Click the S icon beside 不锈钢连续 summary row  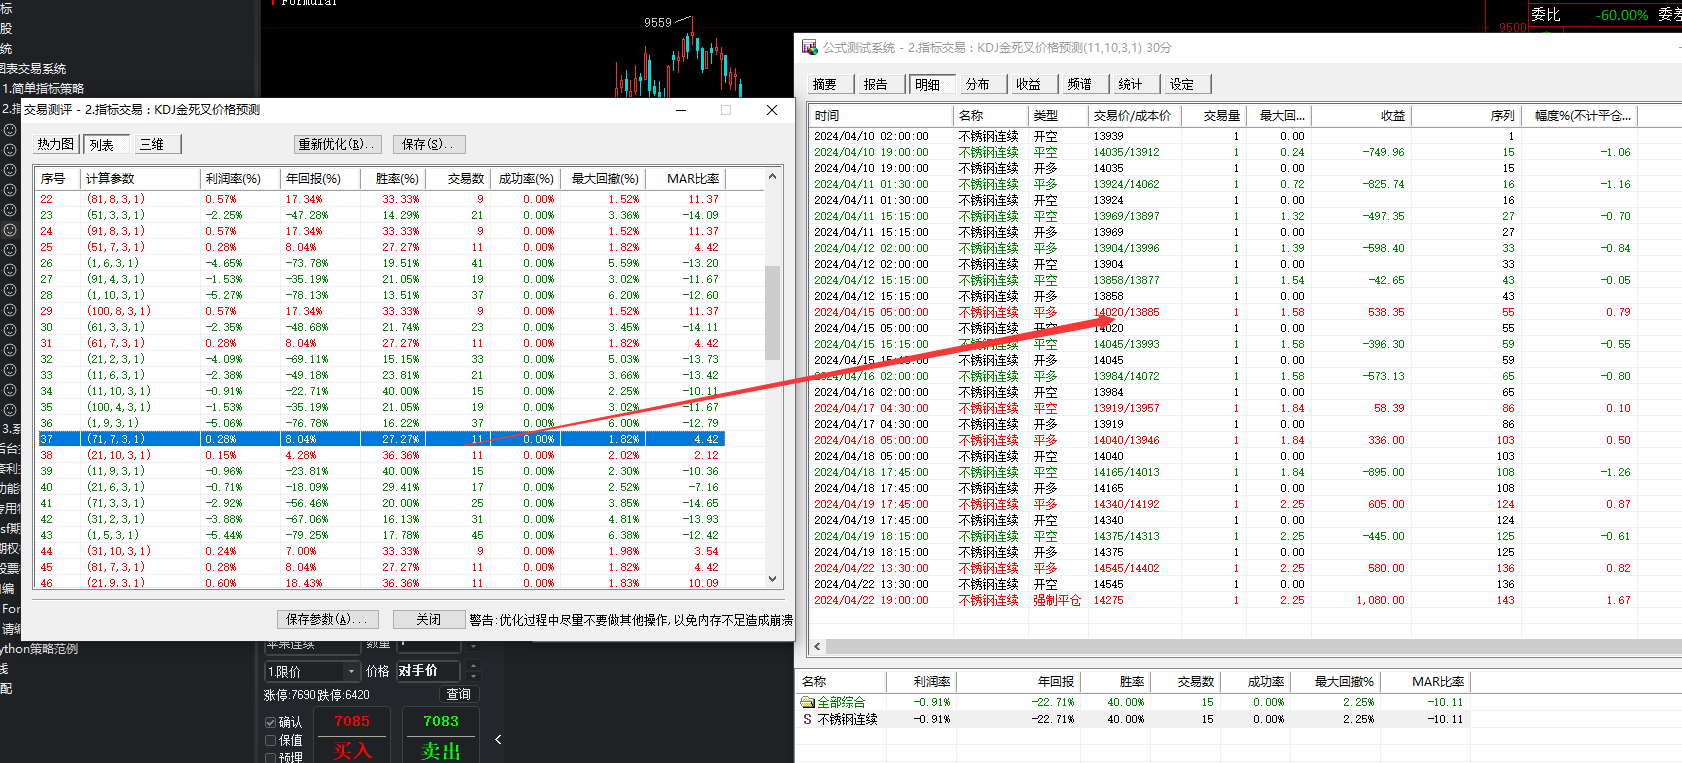(x=808, y=719)
